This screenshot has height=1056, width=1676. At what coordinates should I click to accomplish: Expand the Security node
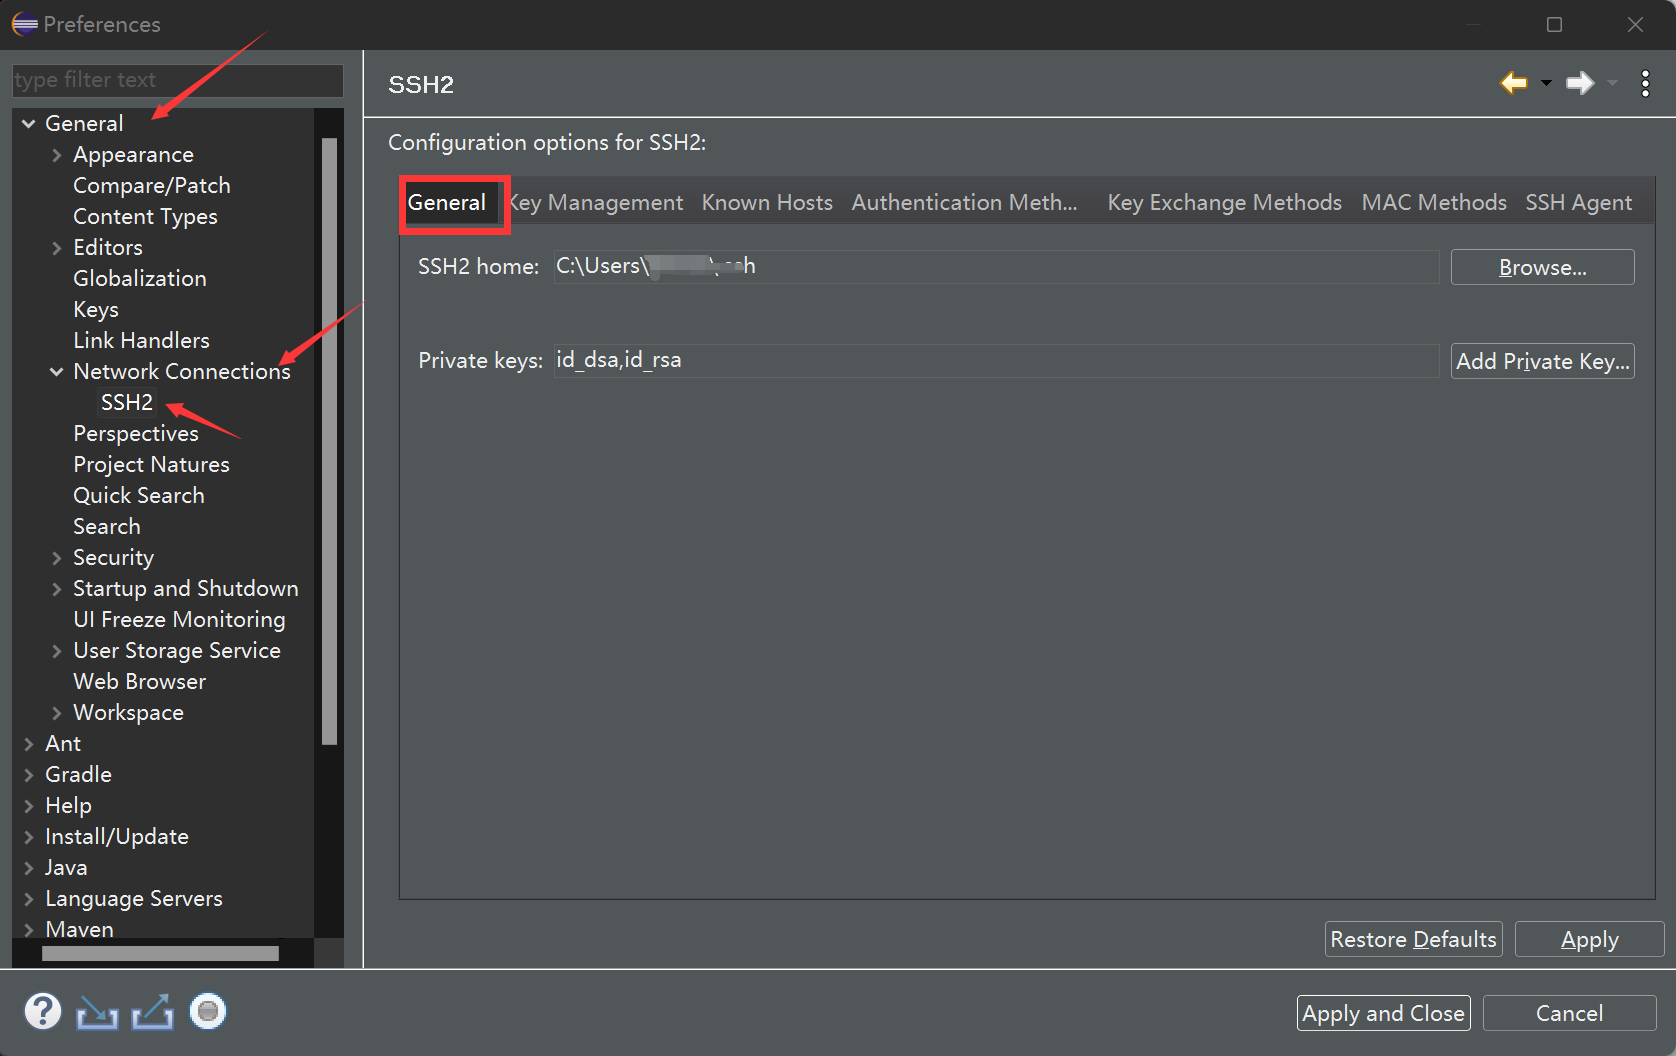coord(57,558)
